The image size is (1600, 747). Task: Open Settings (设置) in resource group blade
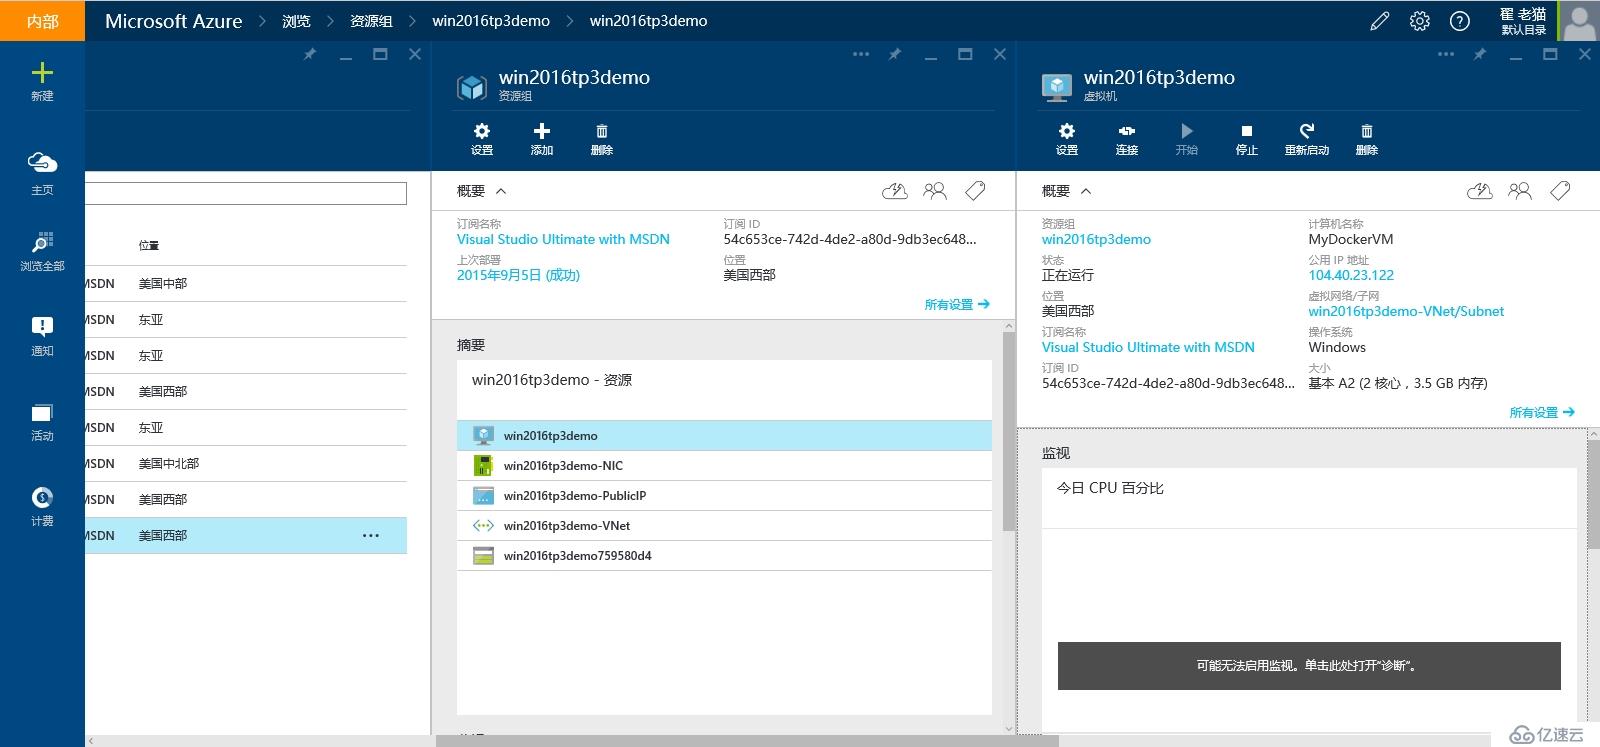[482, 139]
